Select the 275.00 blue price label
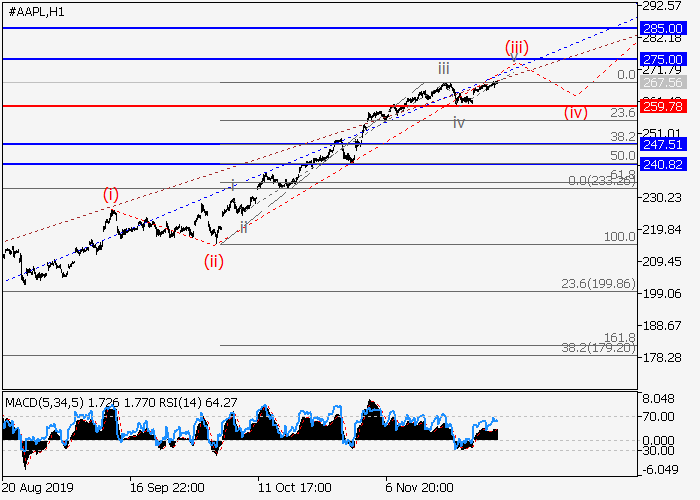700x500 pixels. point(663,59)
